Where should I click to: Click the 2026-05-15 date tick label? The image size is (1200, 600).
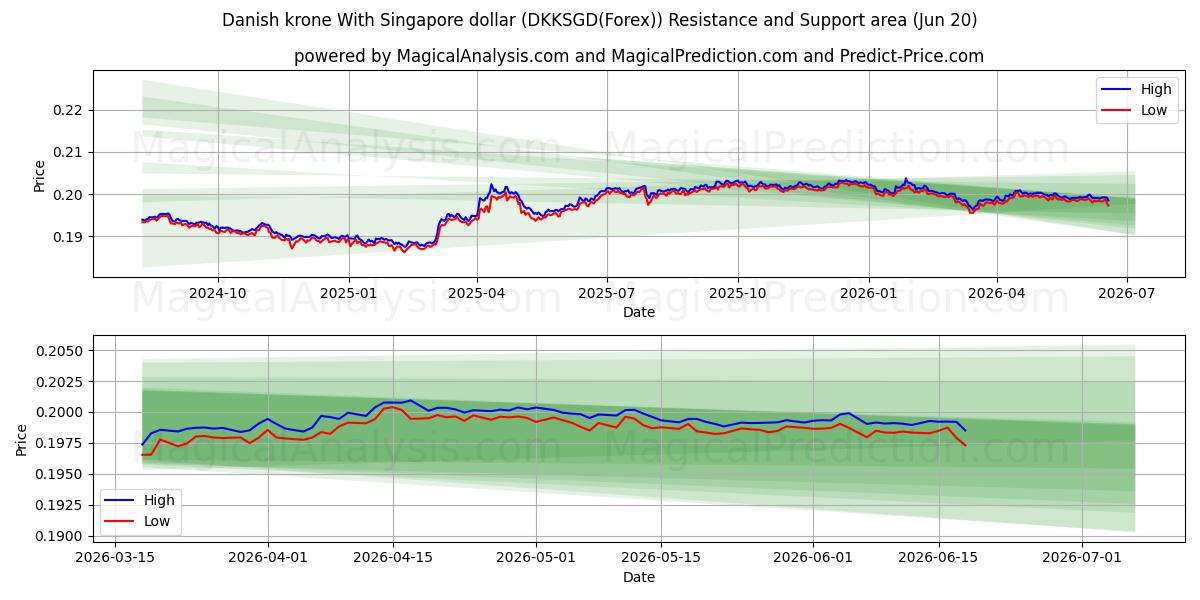pos(661,558)
